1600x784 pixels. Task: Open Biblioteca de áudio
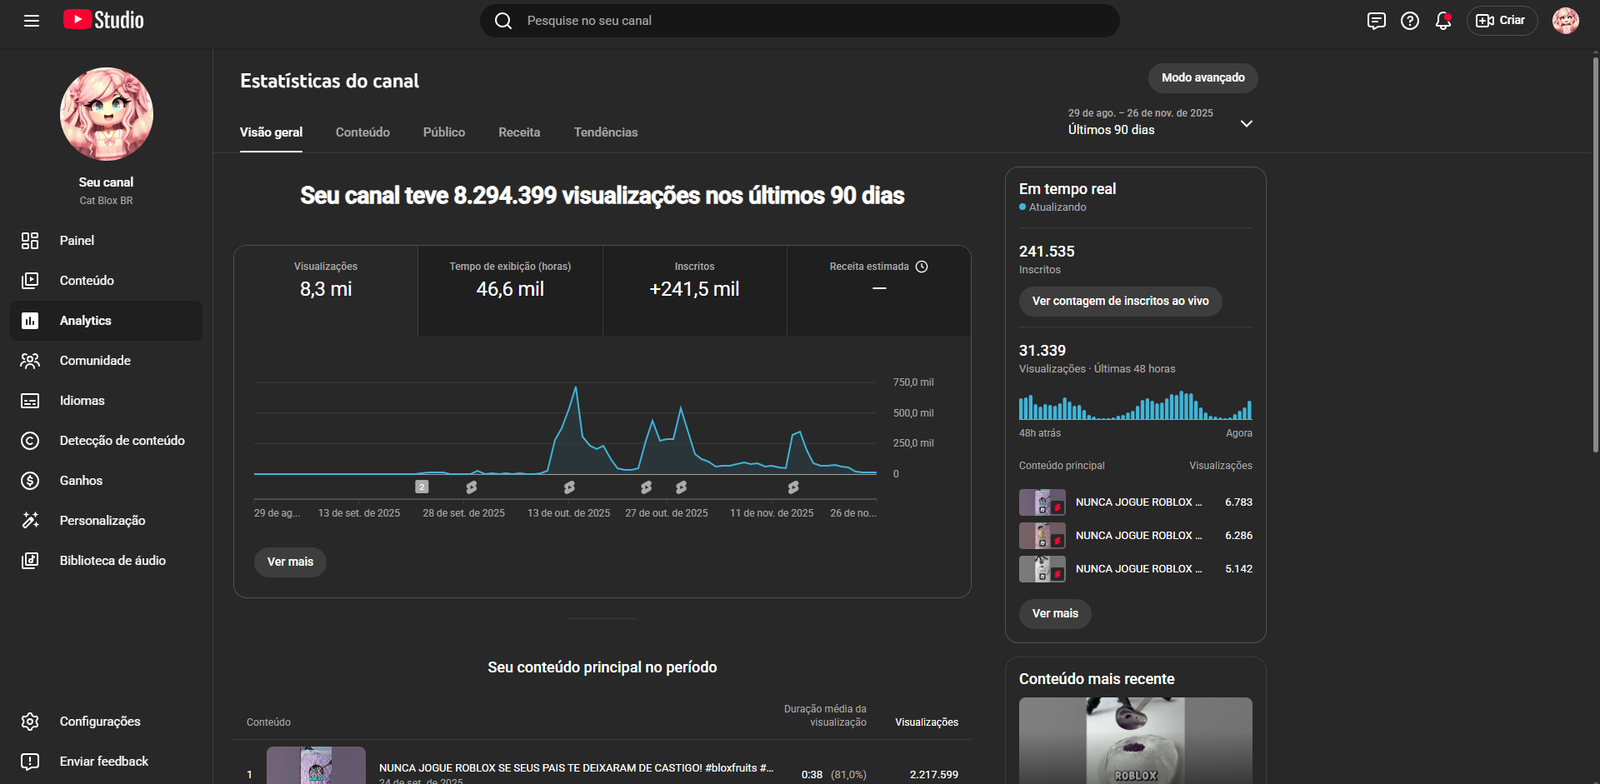pos(112,561)
